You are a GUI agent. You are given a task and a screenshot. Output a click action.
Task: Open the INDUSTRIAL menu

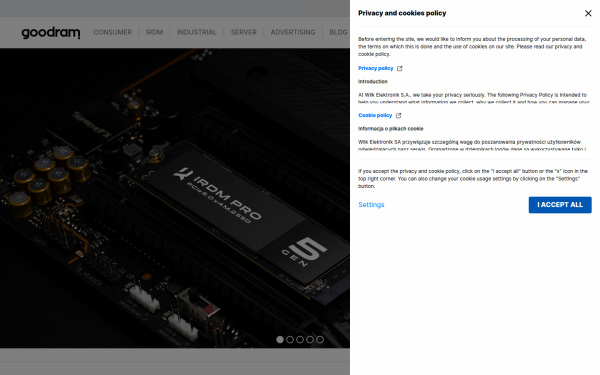[x=196, y=32]
